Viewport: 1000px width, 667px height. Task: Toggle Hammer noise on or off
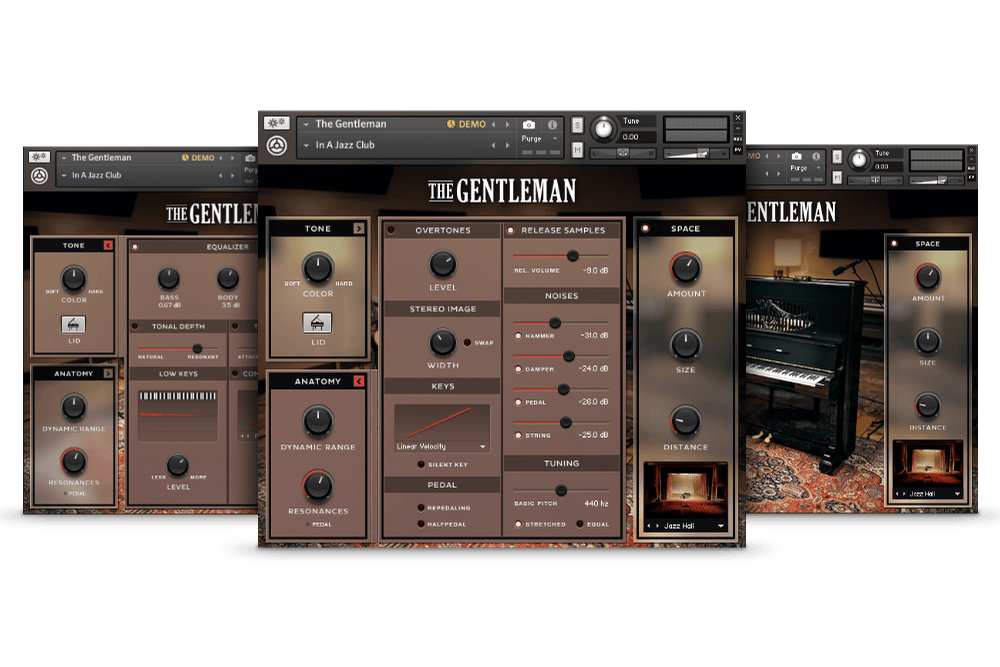[x=518, y=335]
